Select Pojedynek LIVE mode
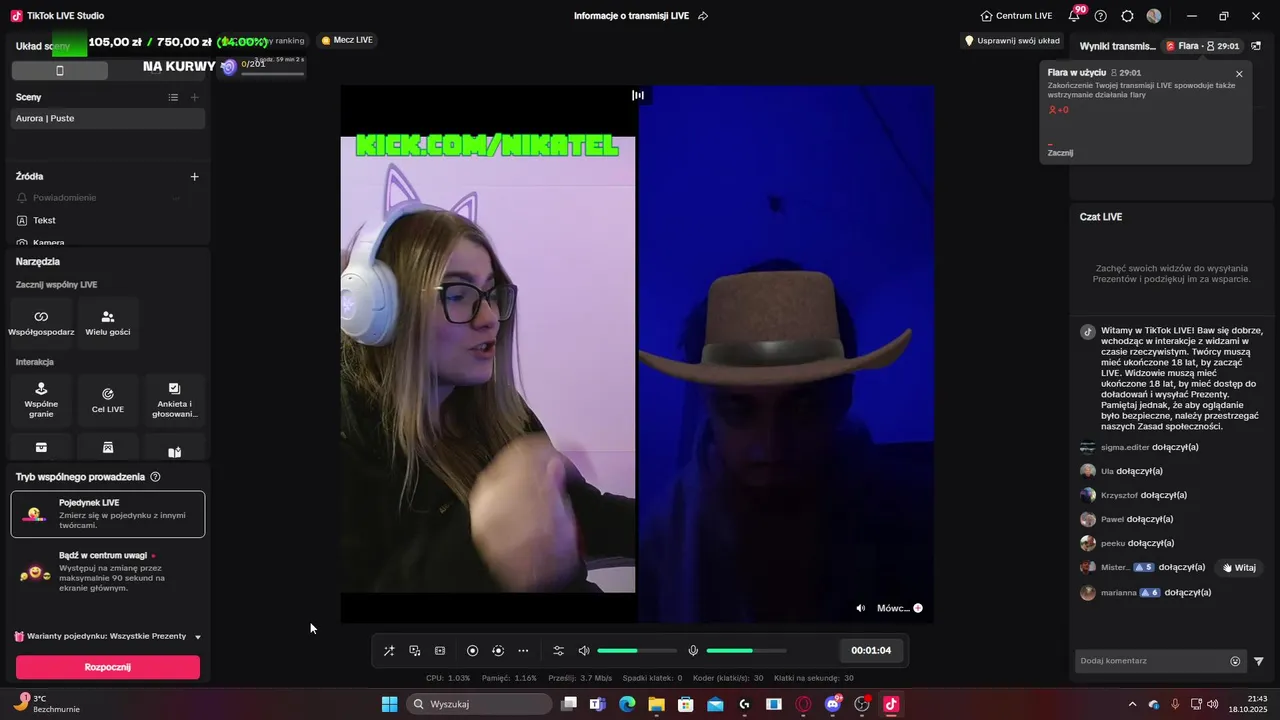The width and height of the screenshot is (1280, 720). (x=108, y=514)
